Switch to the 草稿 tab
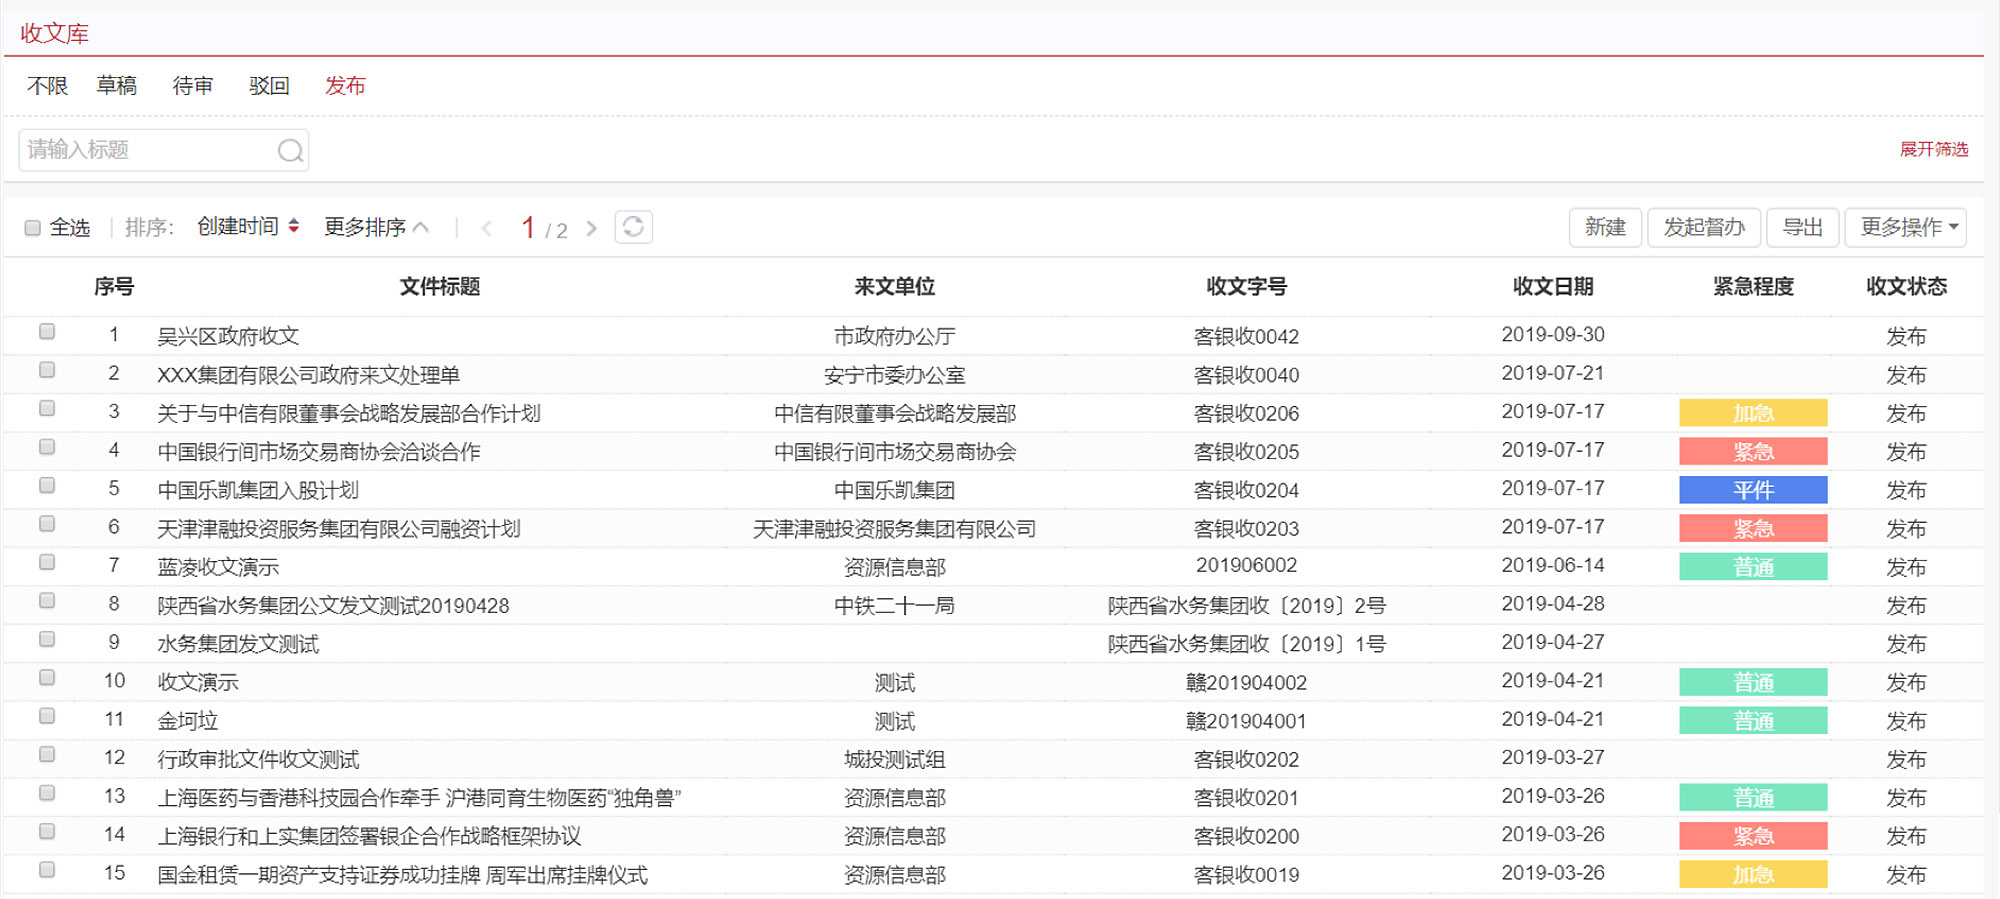 point(117,86)
